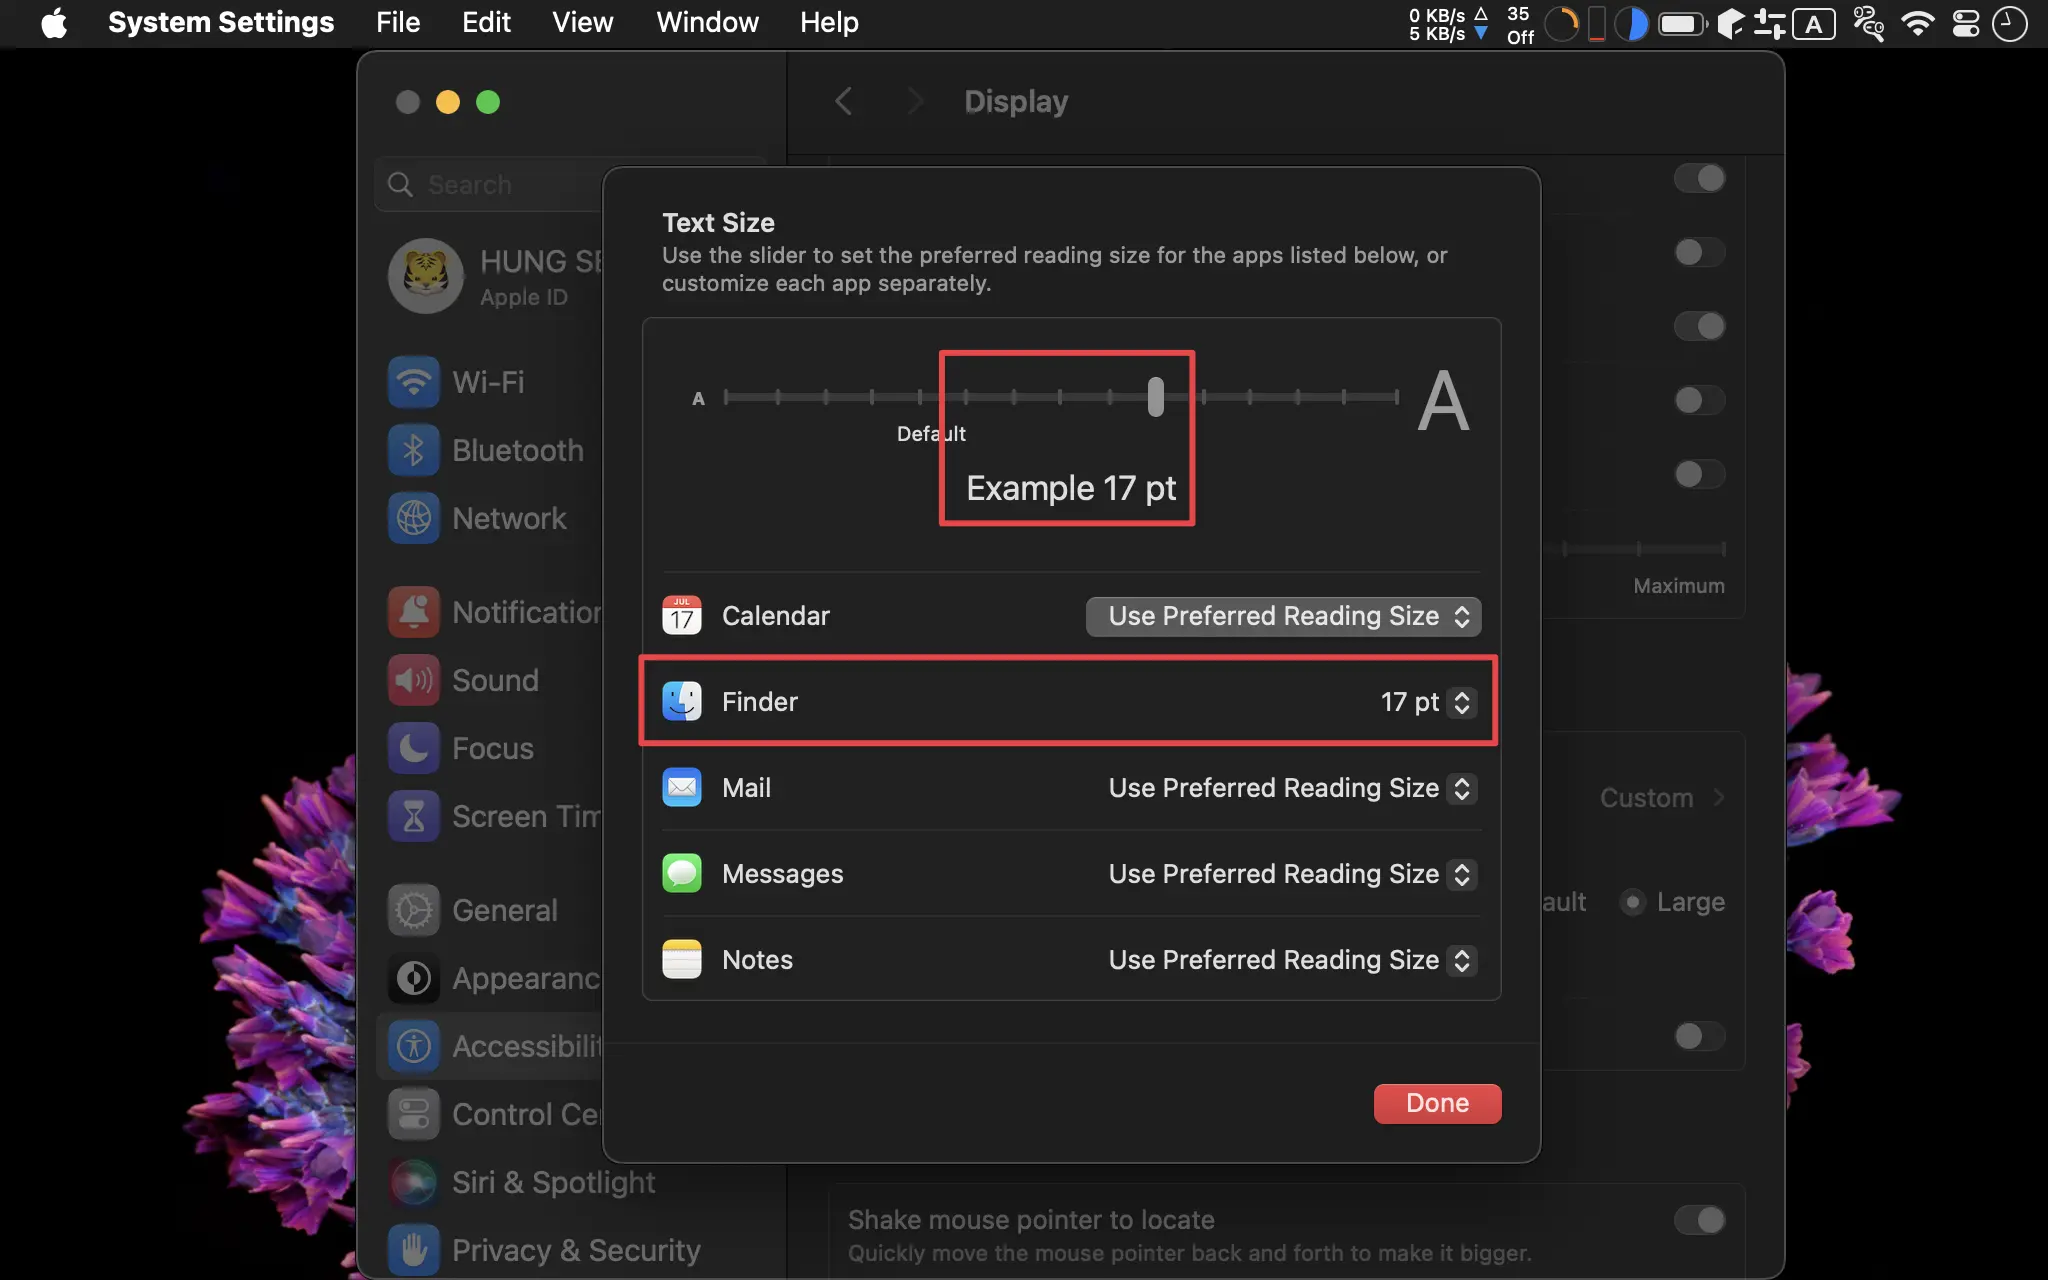Toggle the switch below Large option
The height and width of the screenshot is (1280, 2048).
(x=1699, y=1036)
